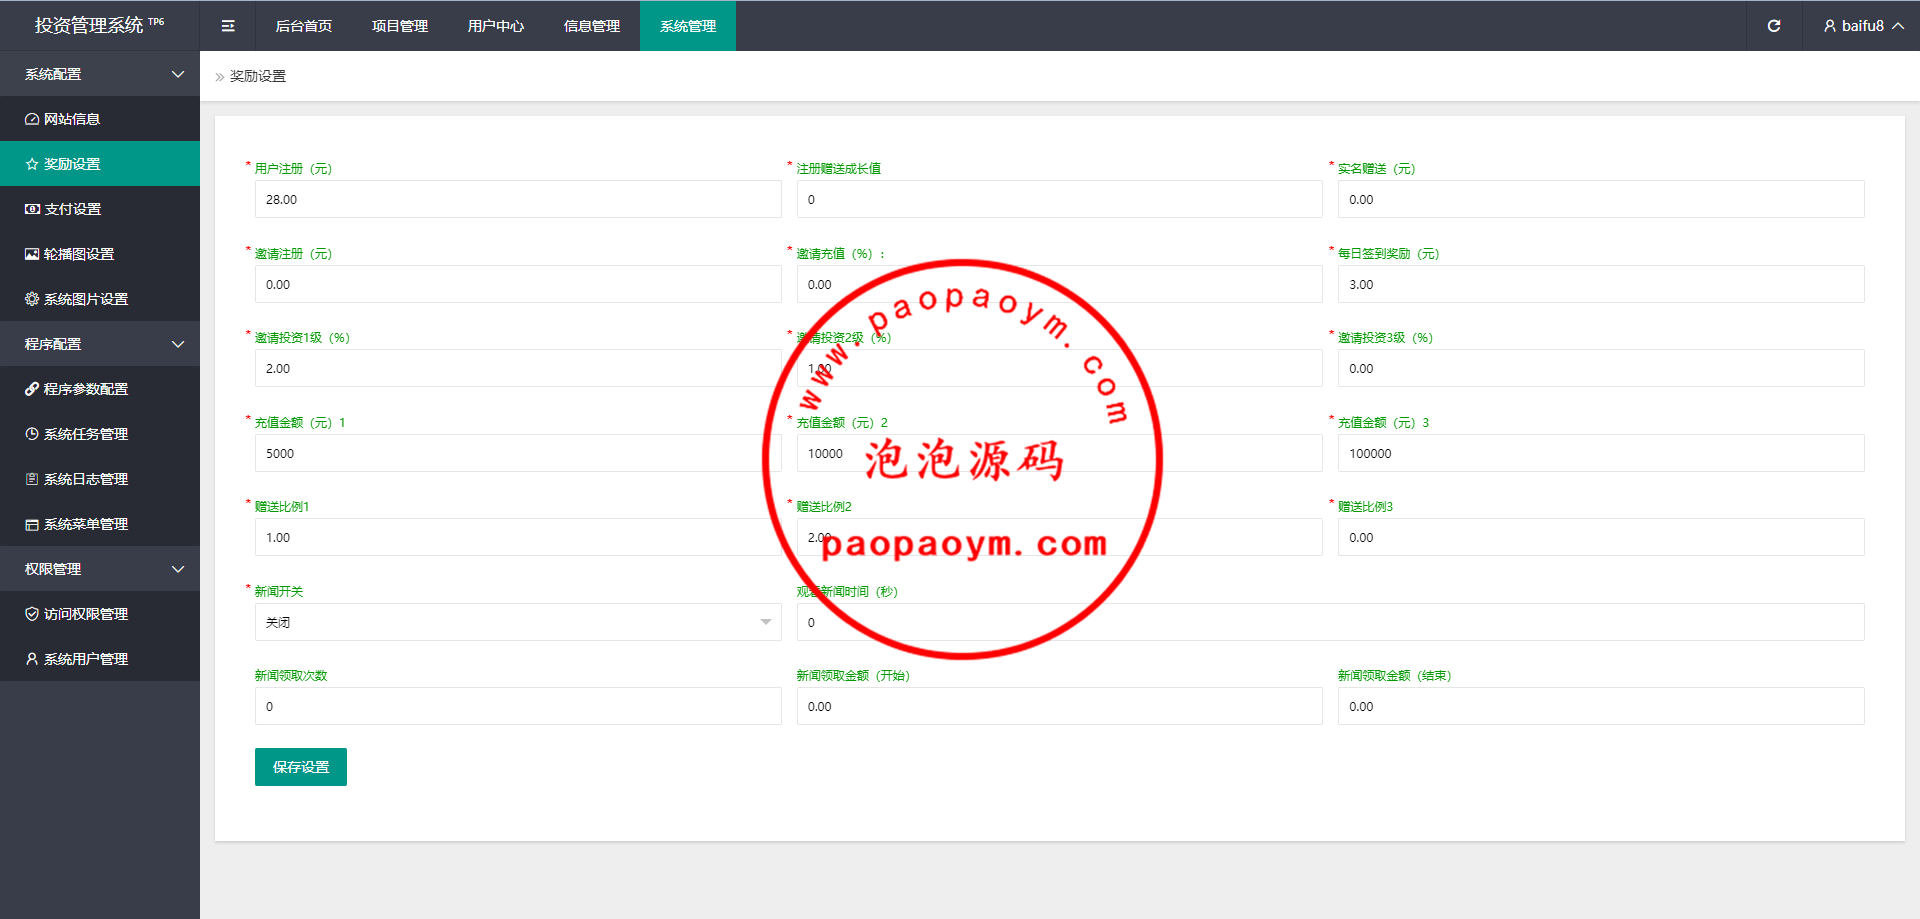The image size is (1920, 919).
Task: Expand the baifu8 account menu arrow
Action: click(1897, 26)
